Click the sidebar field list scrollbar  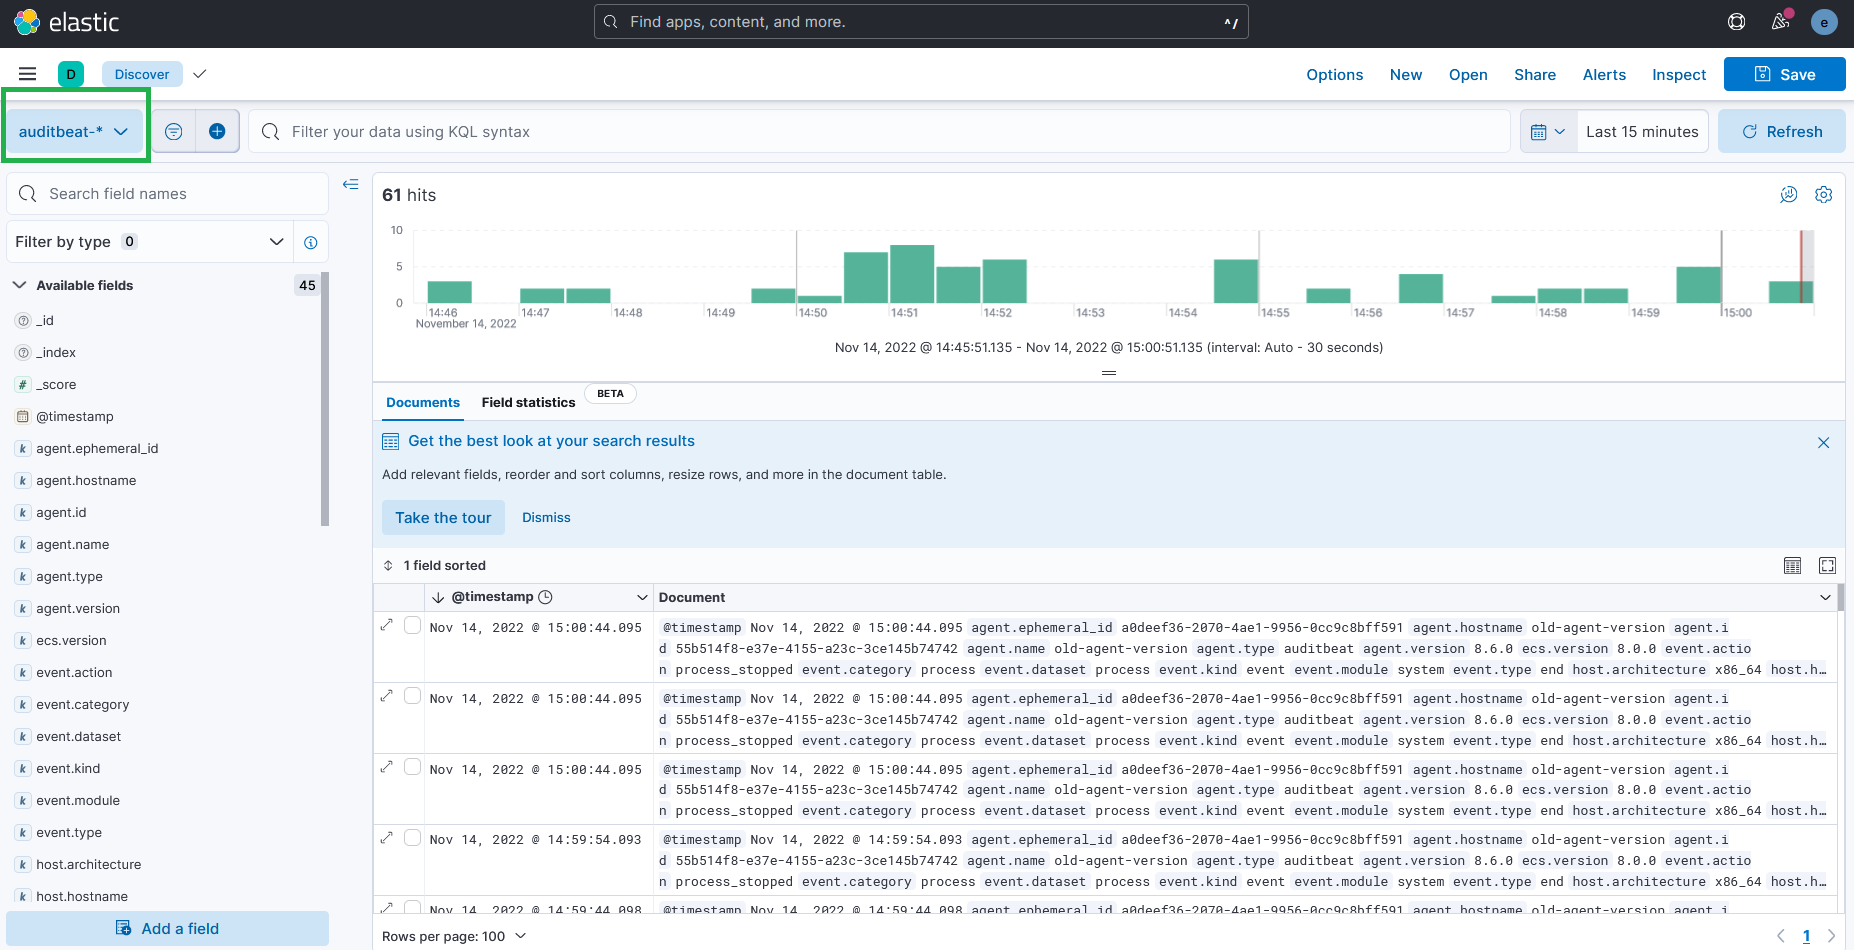coord(325,398)
